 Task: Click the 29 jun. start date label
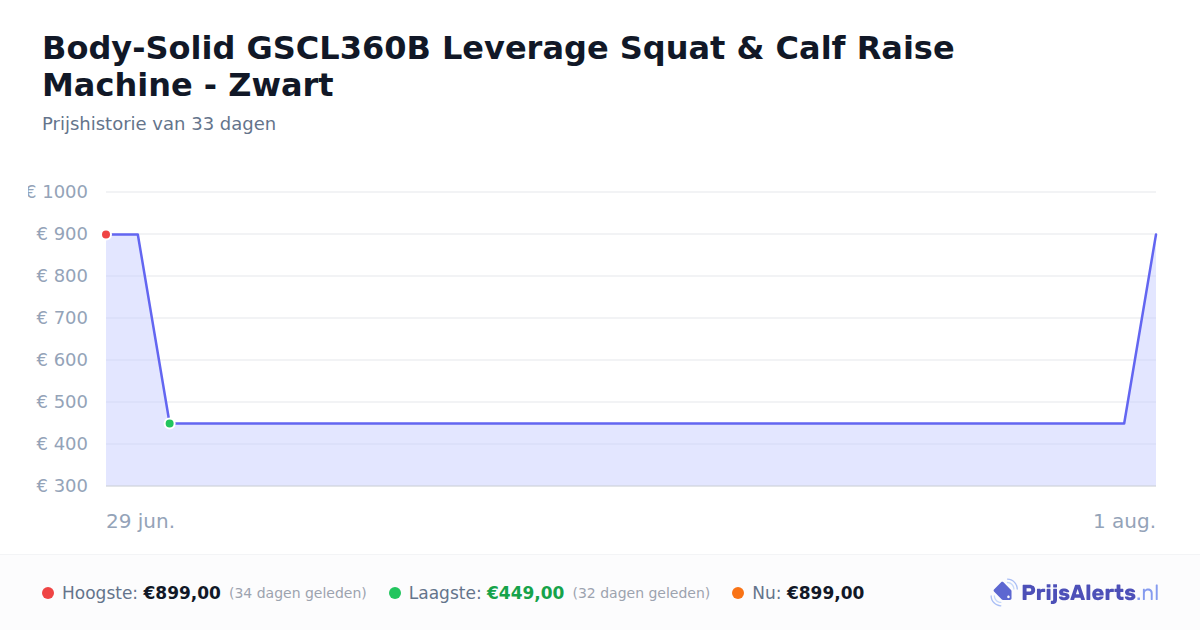click(140, 522)
